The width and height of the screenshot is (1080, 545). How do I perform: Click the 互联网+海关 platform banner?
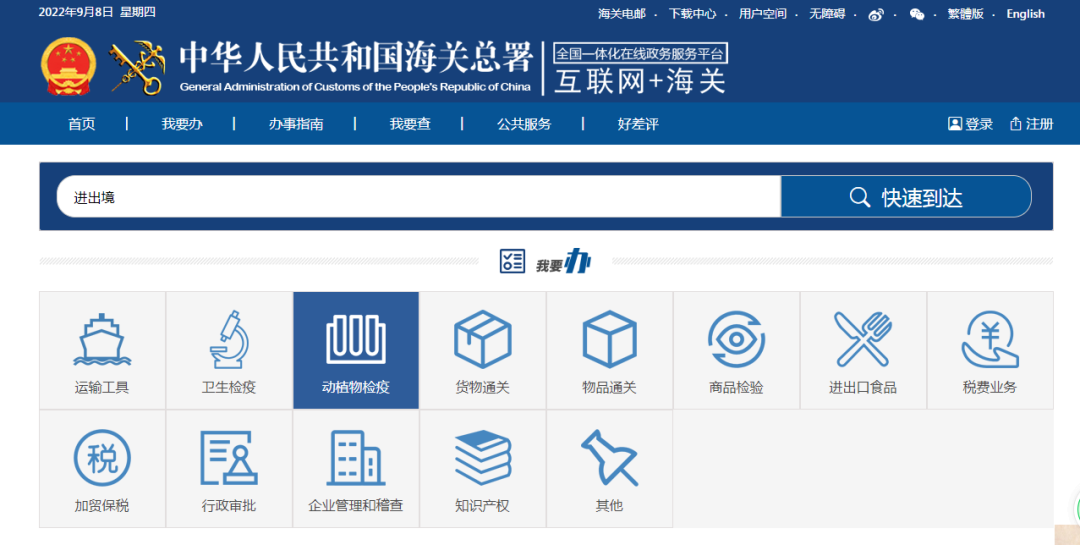point(640,82)
